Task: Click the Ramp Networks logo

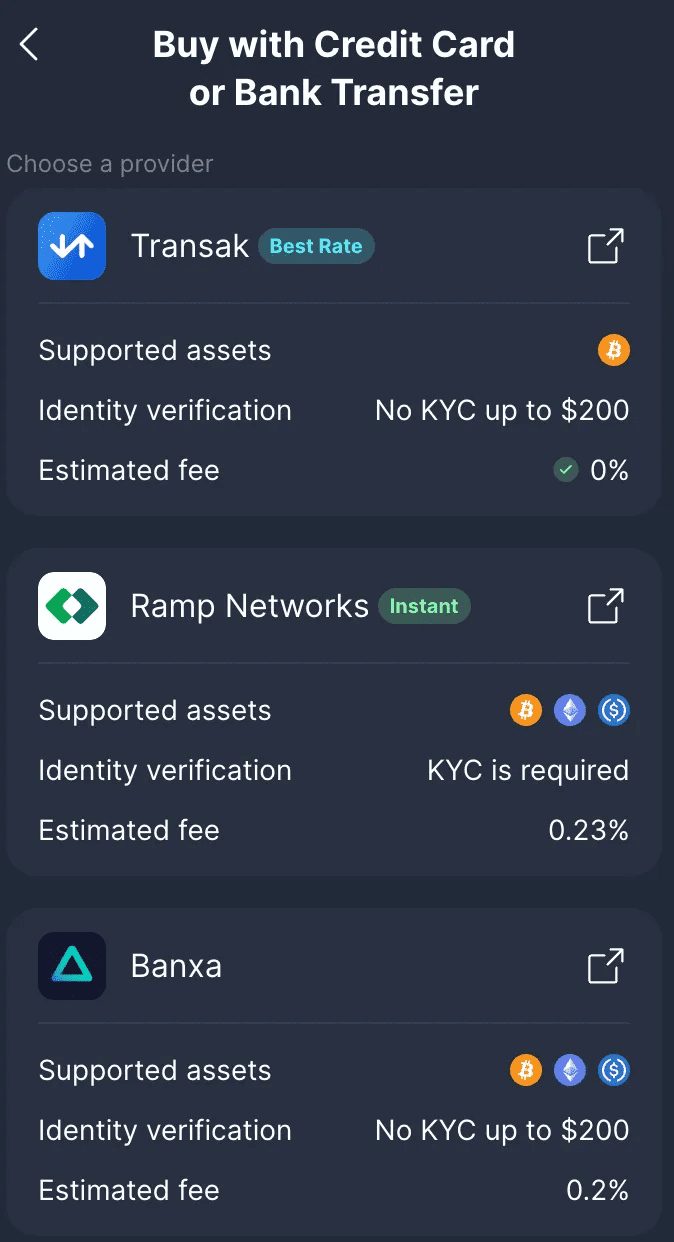Action: tap(71, 606)
